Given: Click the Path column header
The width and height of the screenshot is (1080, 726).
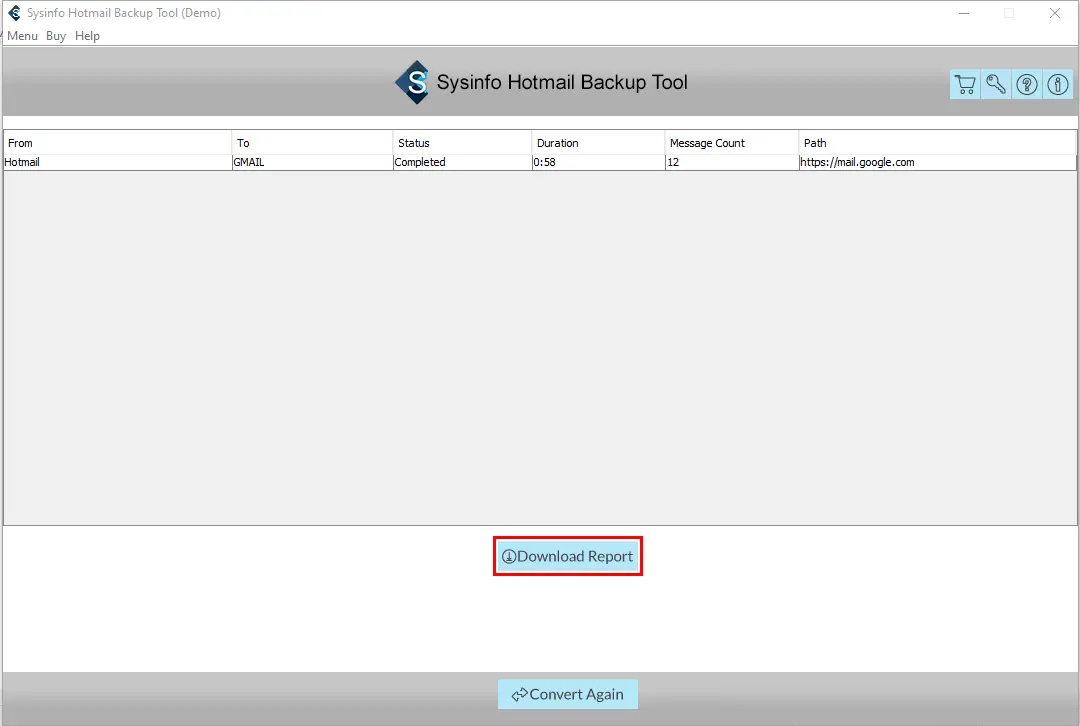Looking at the screenshot, I should coord(937,143).
